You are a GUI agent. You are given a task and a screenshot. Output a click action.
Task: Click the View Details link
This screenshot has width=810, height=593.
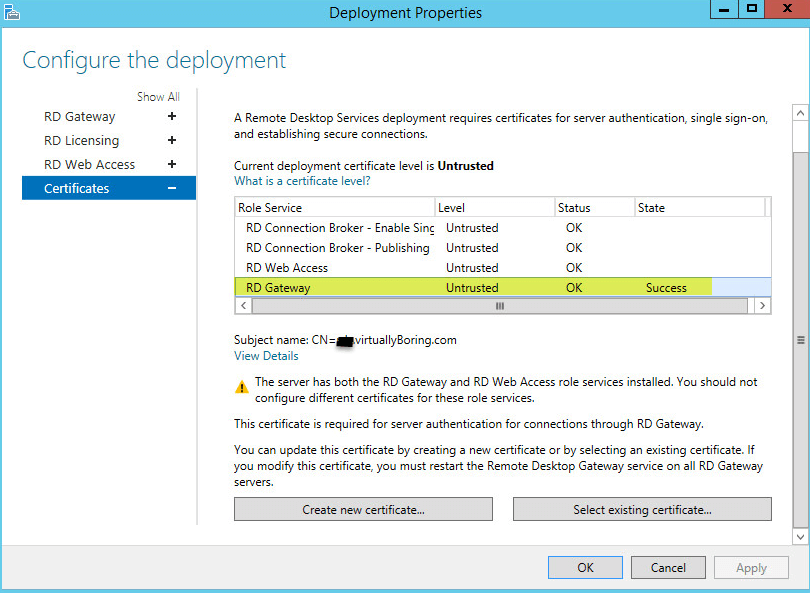click(266, 356)
